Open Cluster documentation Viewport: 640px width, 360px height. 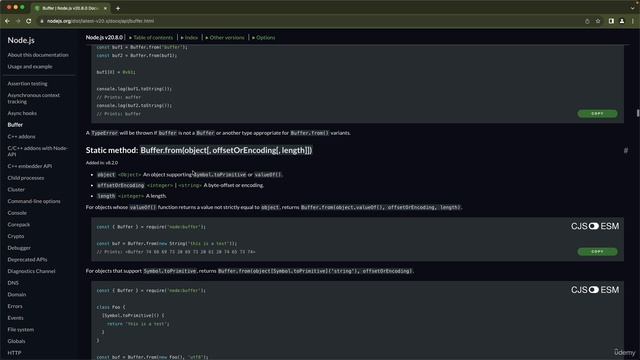point(16,189)
